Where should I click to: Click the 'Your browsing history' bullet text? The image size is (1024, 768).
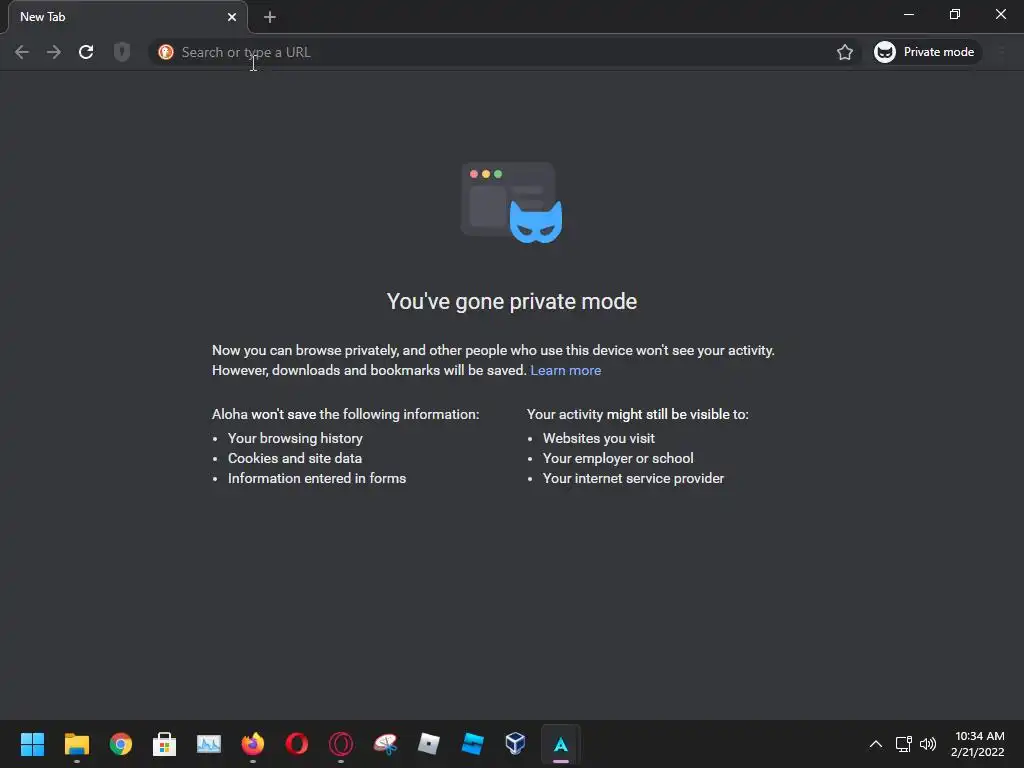[x=295, y=438]
